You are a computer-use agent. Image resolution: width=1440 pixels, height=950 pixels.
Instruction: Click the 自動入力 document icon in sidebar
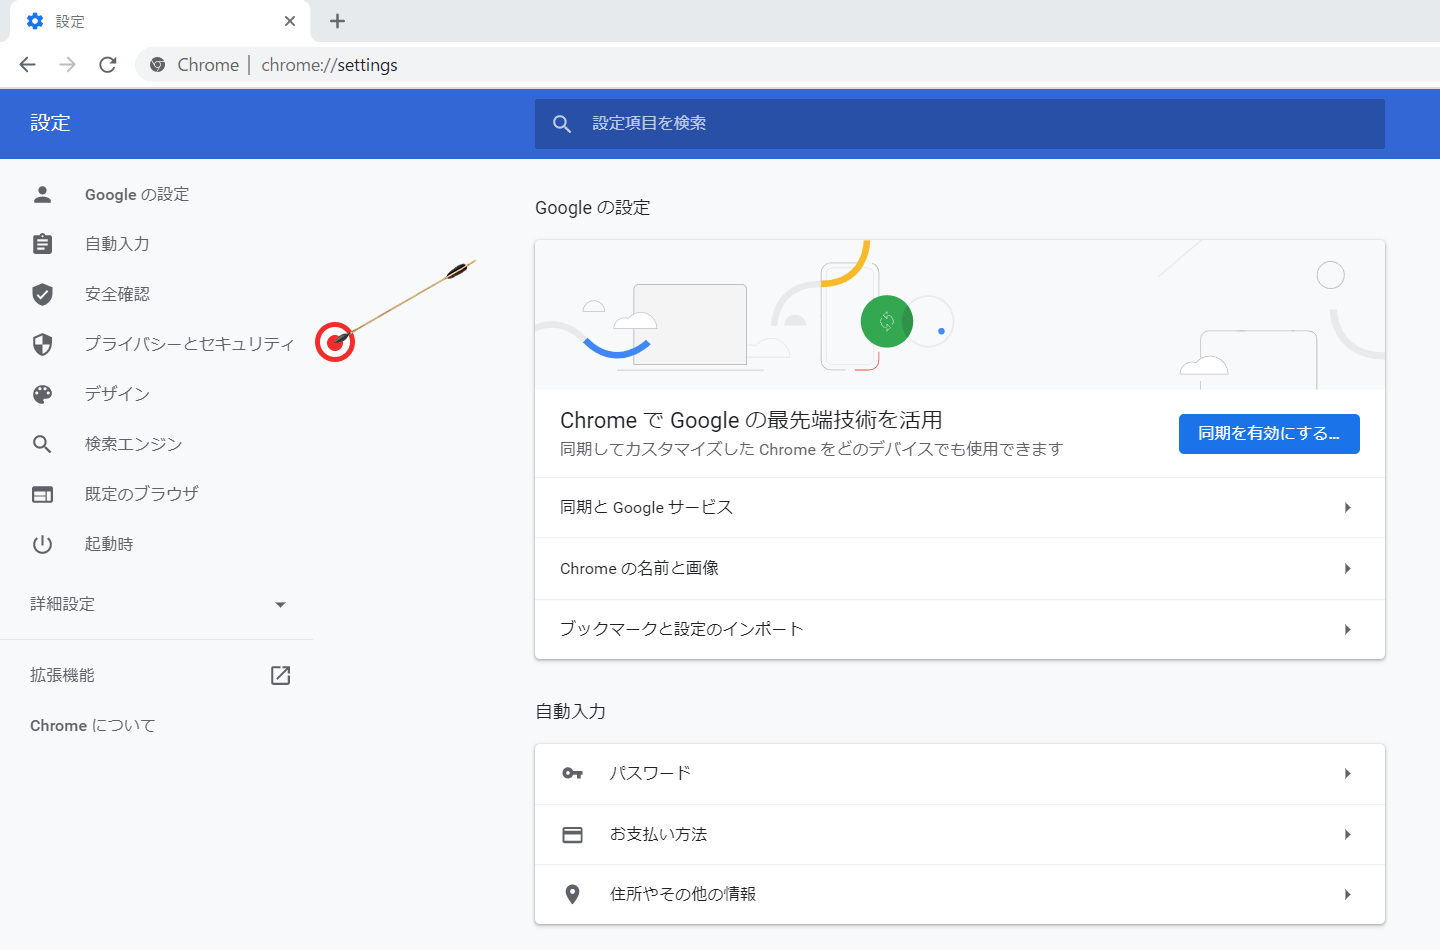(x=42, y=243)
